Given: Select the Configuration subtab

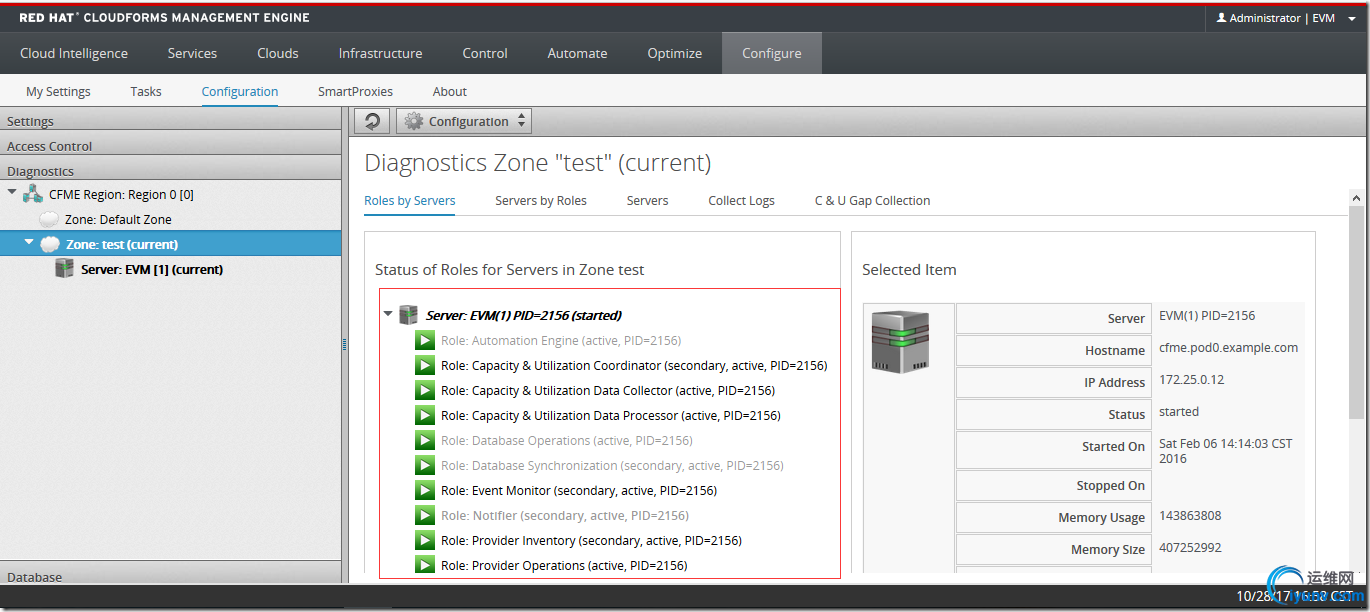Looking at the screenshot, I should tap(240, 91).
